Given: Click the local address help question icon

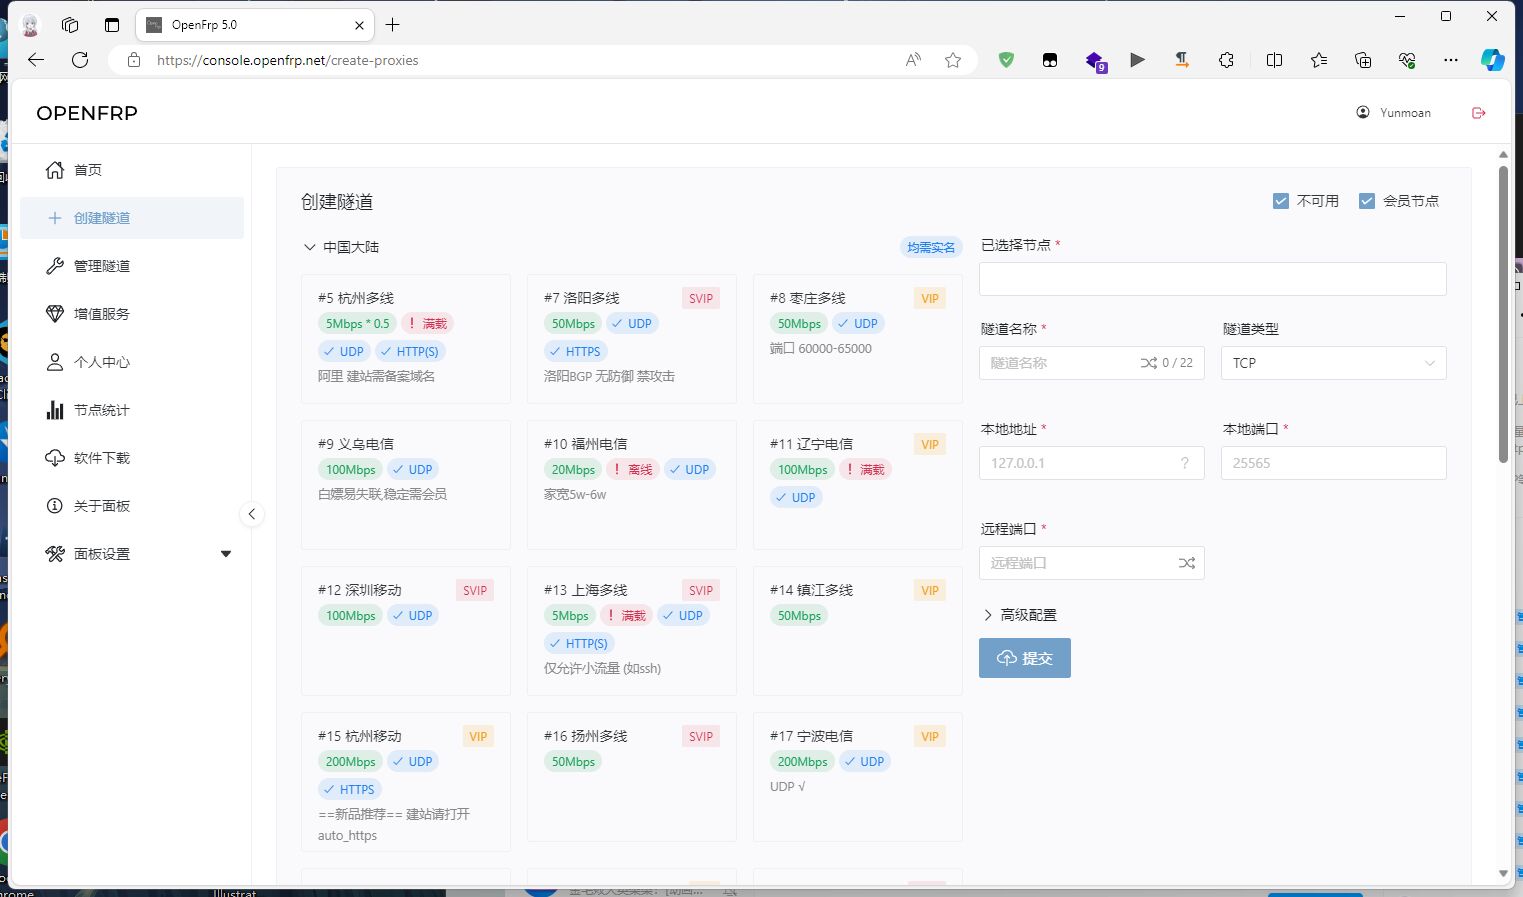Looking at the screenshot, I should point(1185,463).
